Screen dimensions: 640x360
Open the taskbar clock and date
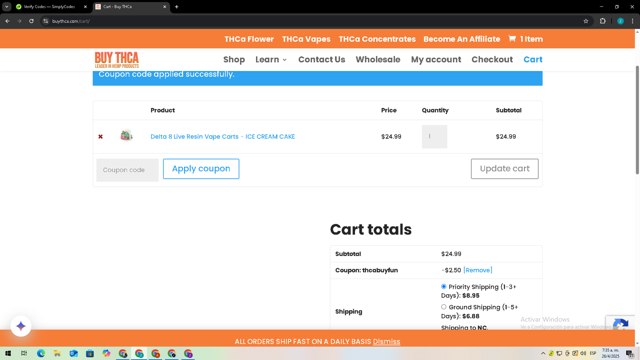pyautogui.click(x=610, y=353)
